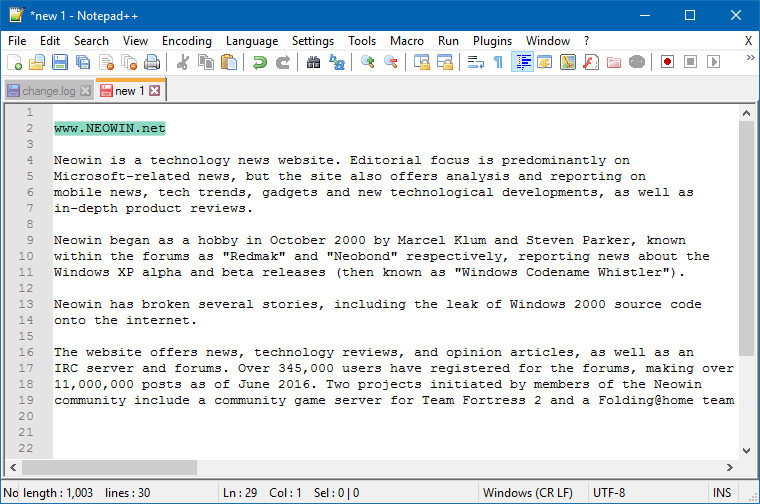760x504 pixels.
Task: Close the current document toolbar icon
Action: click(106, 62)
